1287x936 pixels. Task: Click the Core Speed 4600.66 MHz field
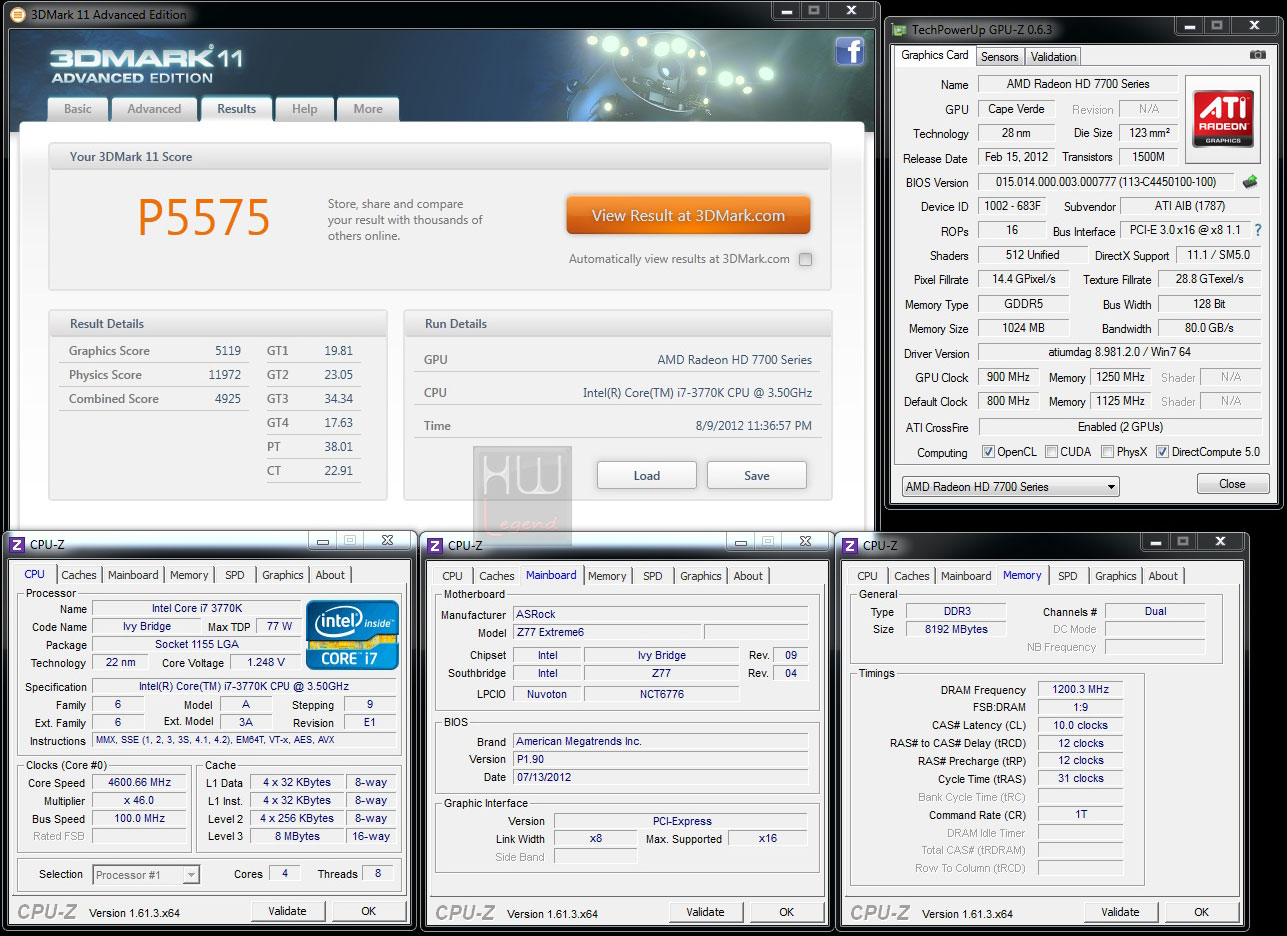coord(140,783)
